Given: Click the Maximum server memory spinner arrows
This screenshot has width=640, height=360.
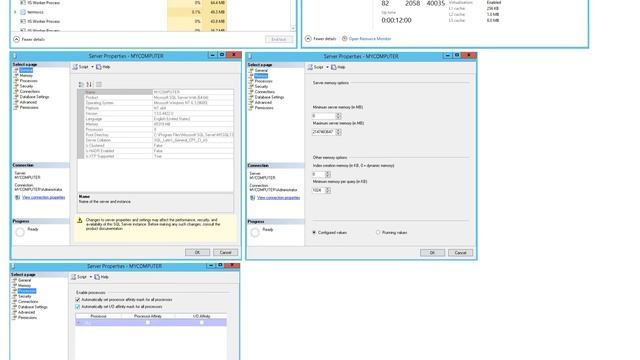Looking at the screenshot, I should [x=338, y=132].
